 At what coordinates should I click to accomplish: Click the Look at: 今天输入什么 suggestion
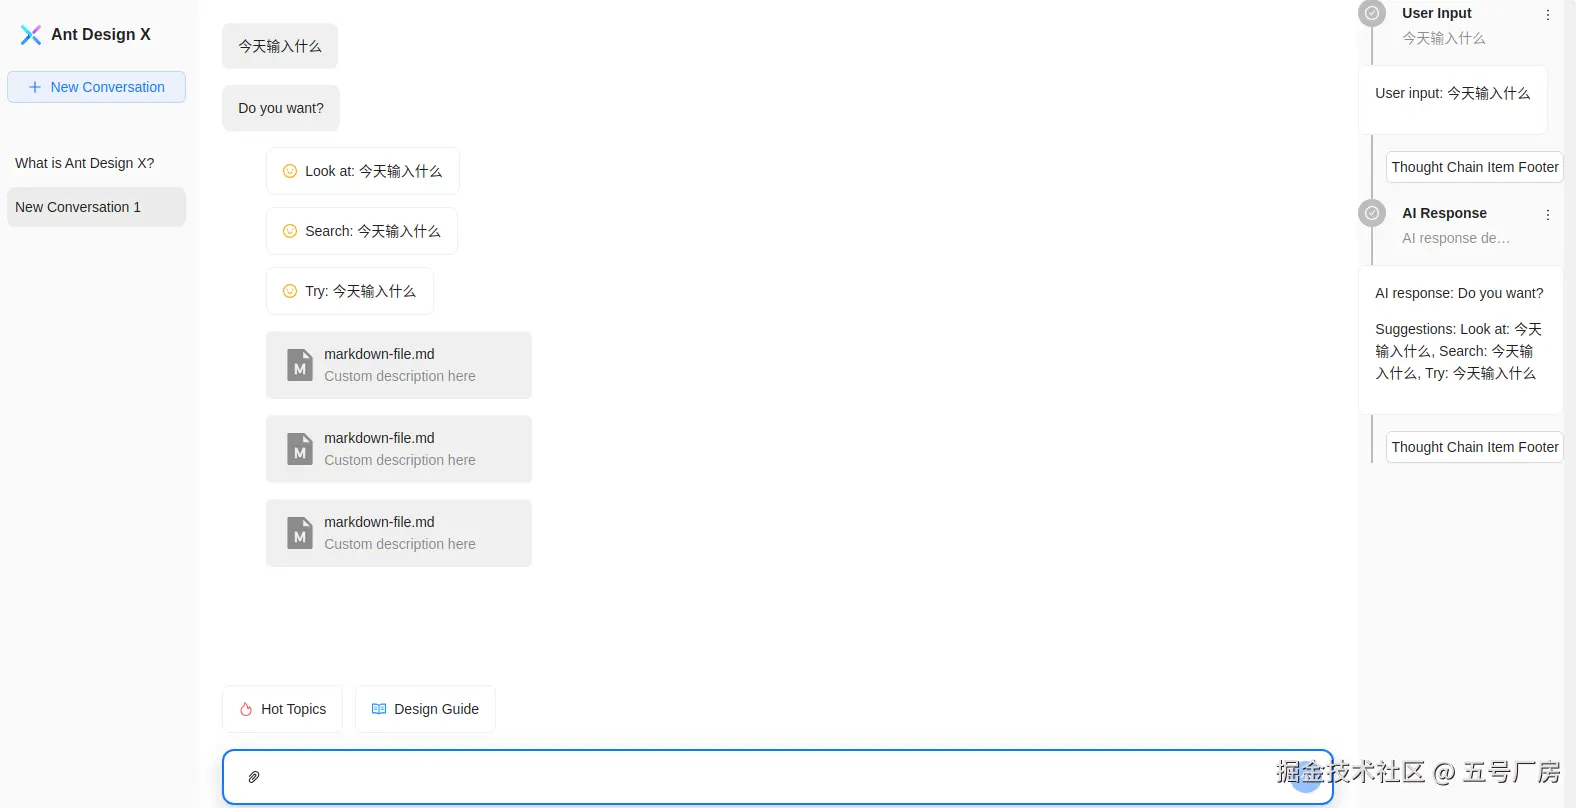[x=363, y=171]
